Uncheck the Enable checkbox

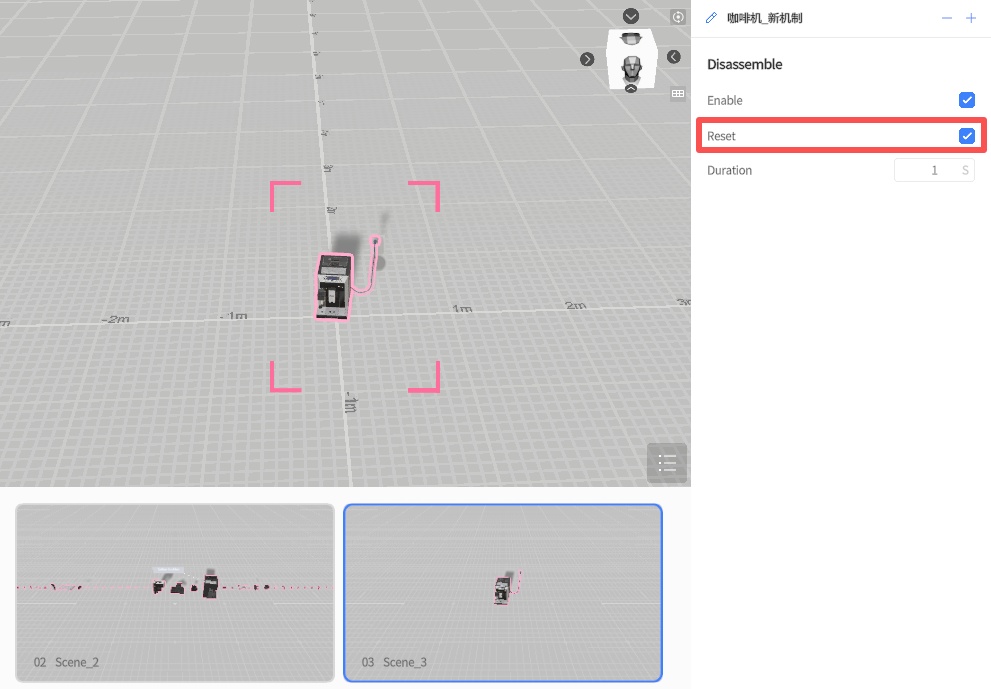(x=967, y=100)
